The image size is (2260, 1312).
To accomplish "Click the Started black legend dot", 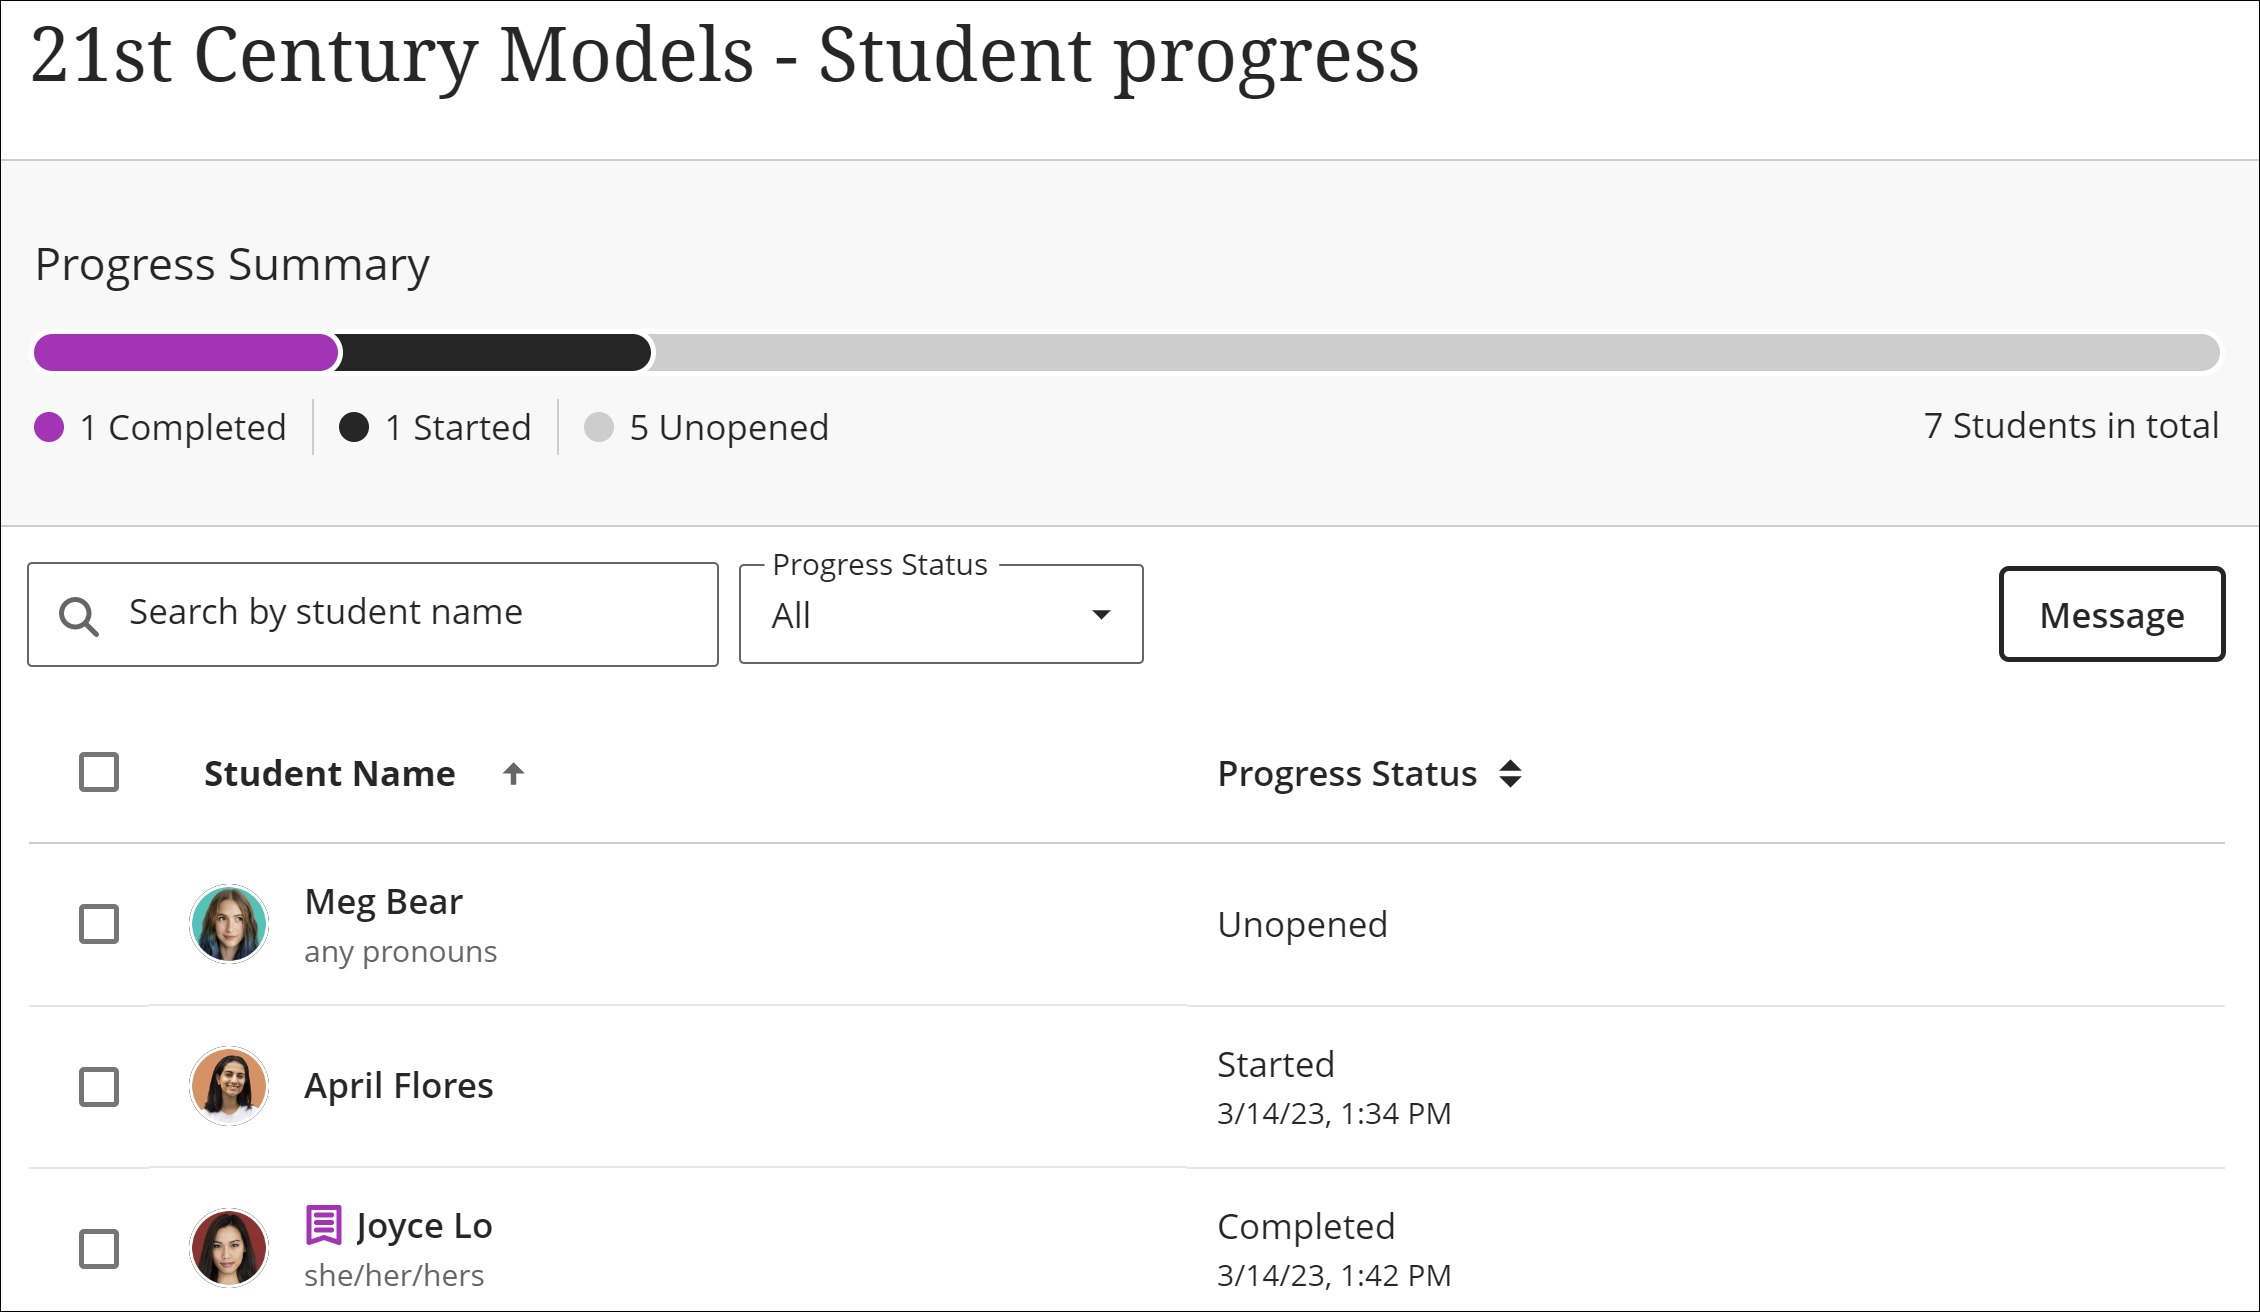I will tap(355, 427).
